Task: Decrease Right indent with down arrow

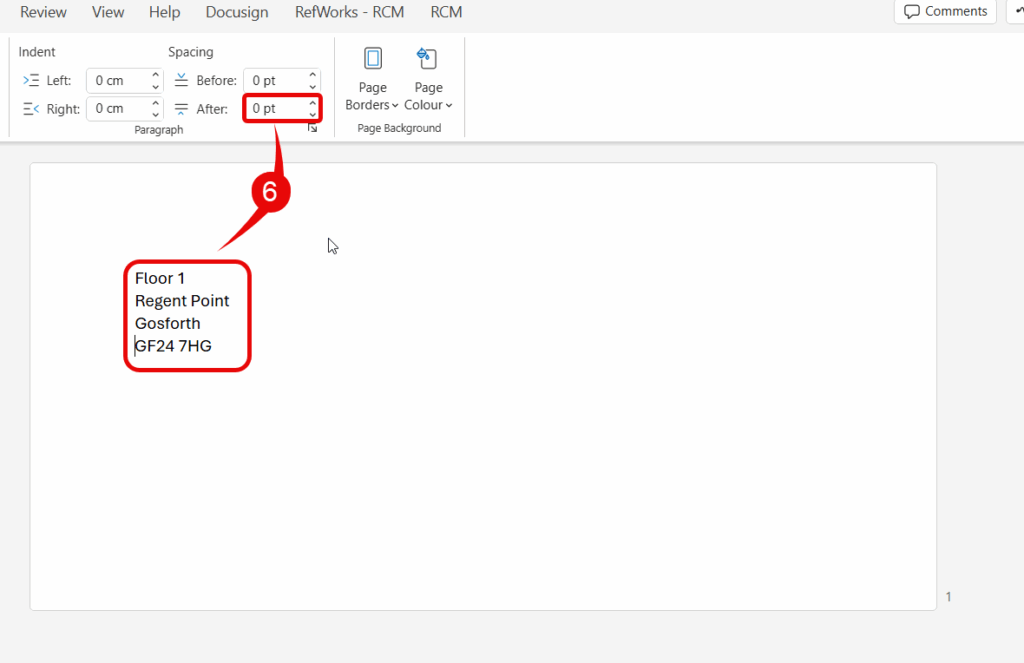Action: pos(155,114)
